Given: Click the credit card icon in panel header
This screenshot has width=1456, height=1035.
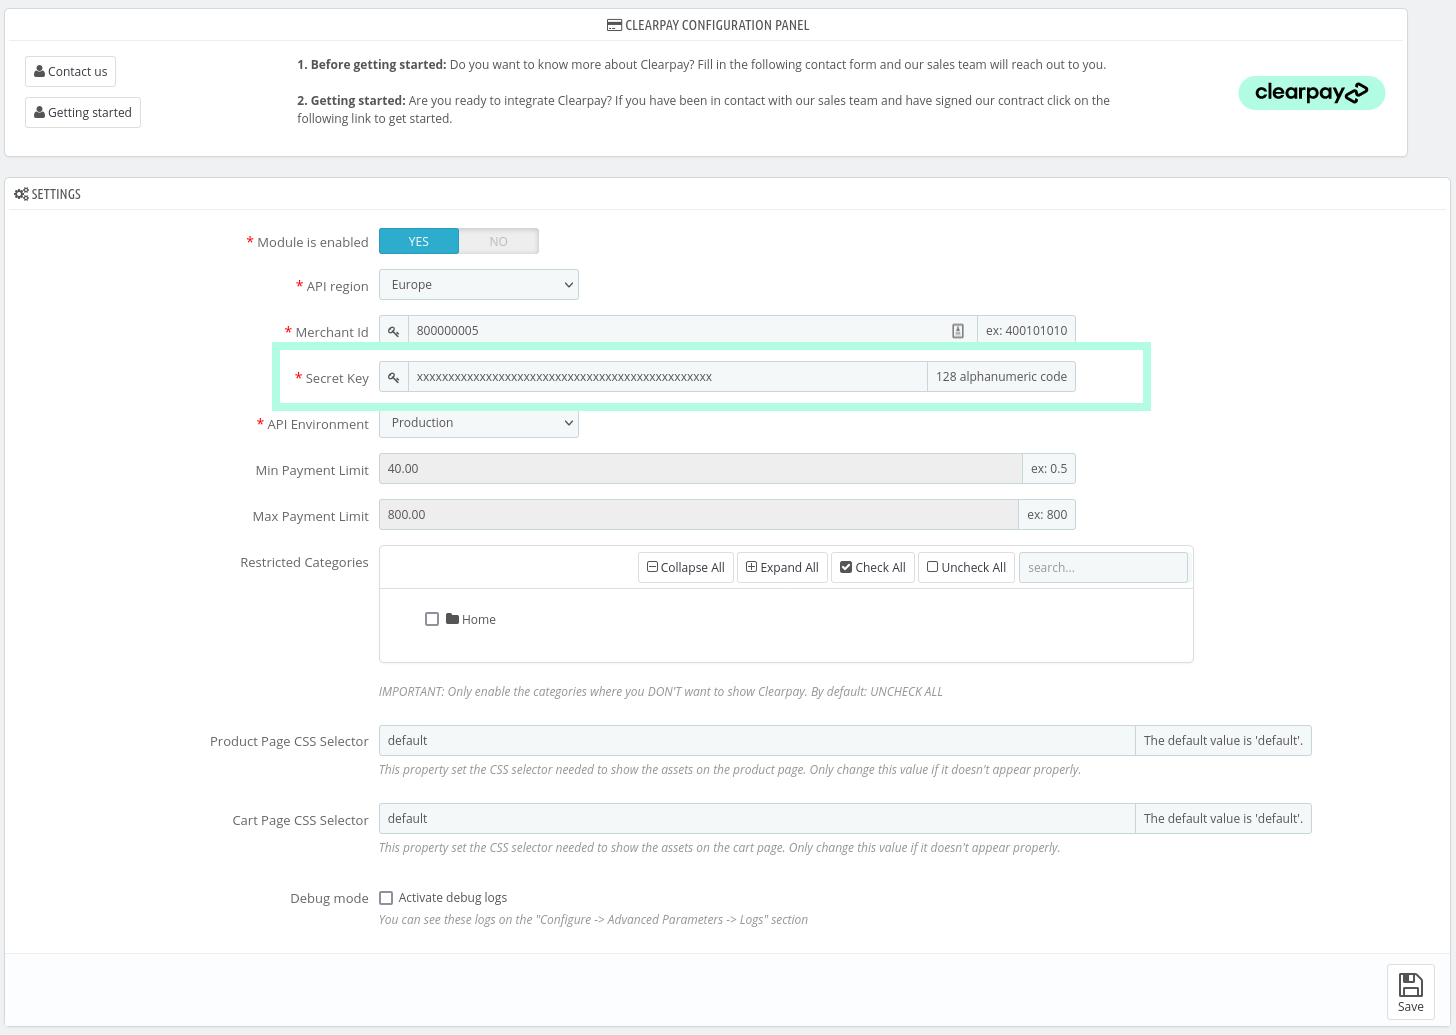Looking at the screenshot, I should point(614,25).
